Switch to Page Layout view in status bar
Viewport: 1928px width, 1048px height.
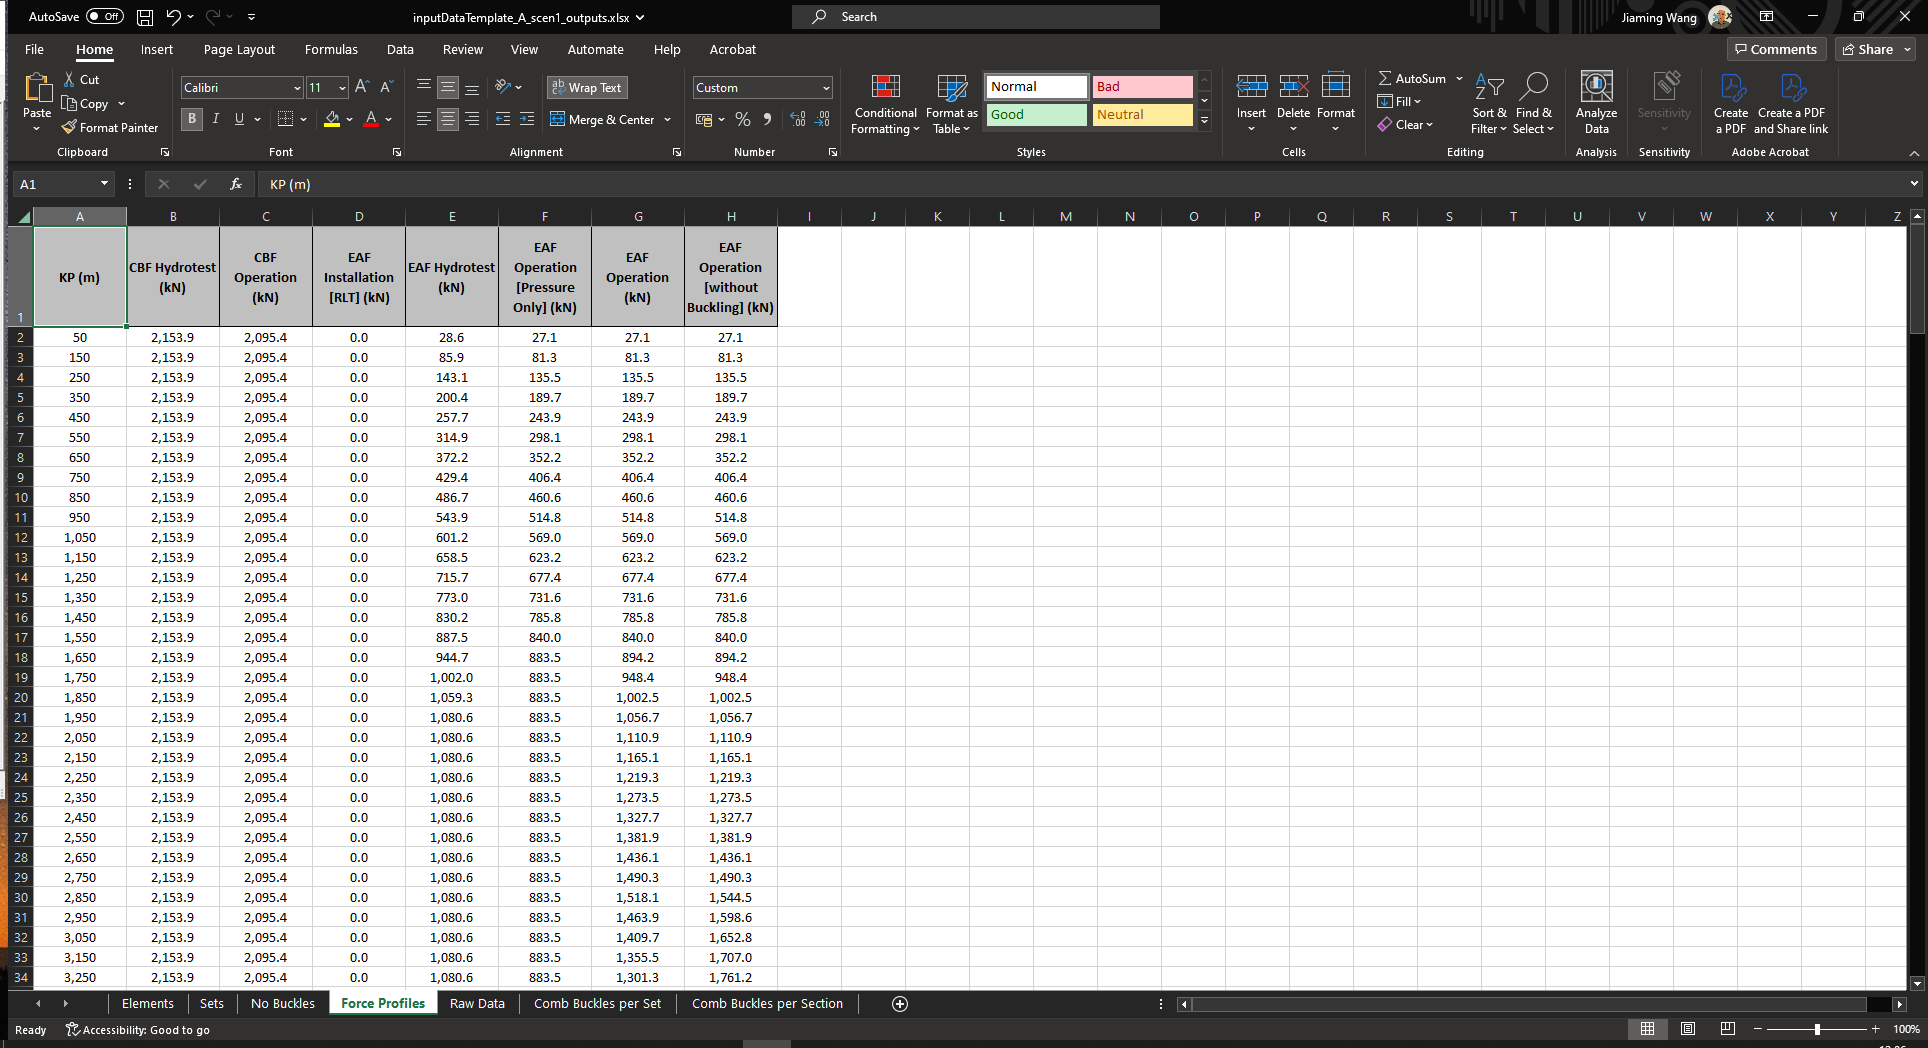click(x=1688, y=1029)
